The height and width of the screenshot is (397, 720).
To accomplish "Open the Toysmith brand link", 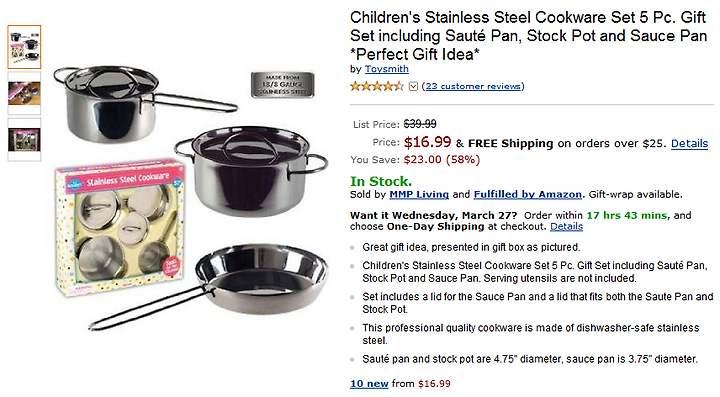I will 387,69.
